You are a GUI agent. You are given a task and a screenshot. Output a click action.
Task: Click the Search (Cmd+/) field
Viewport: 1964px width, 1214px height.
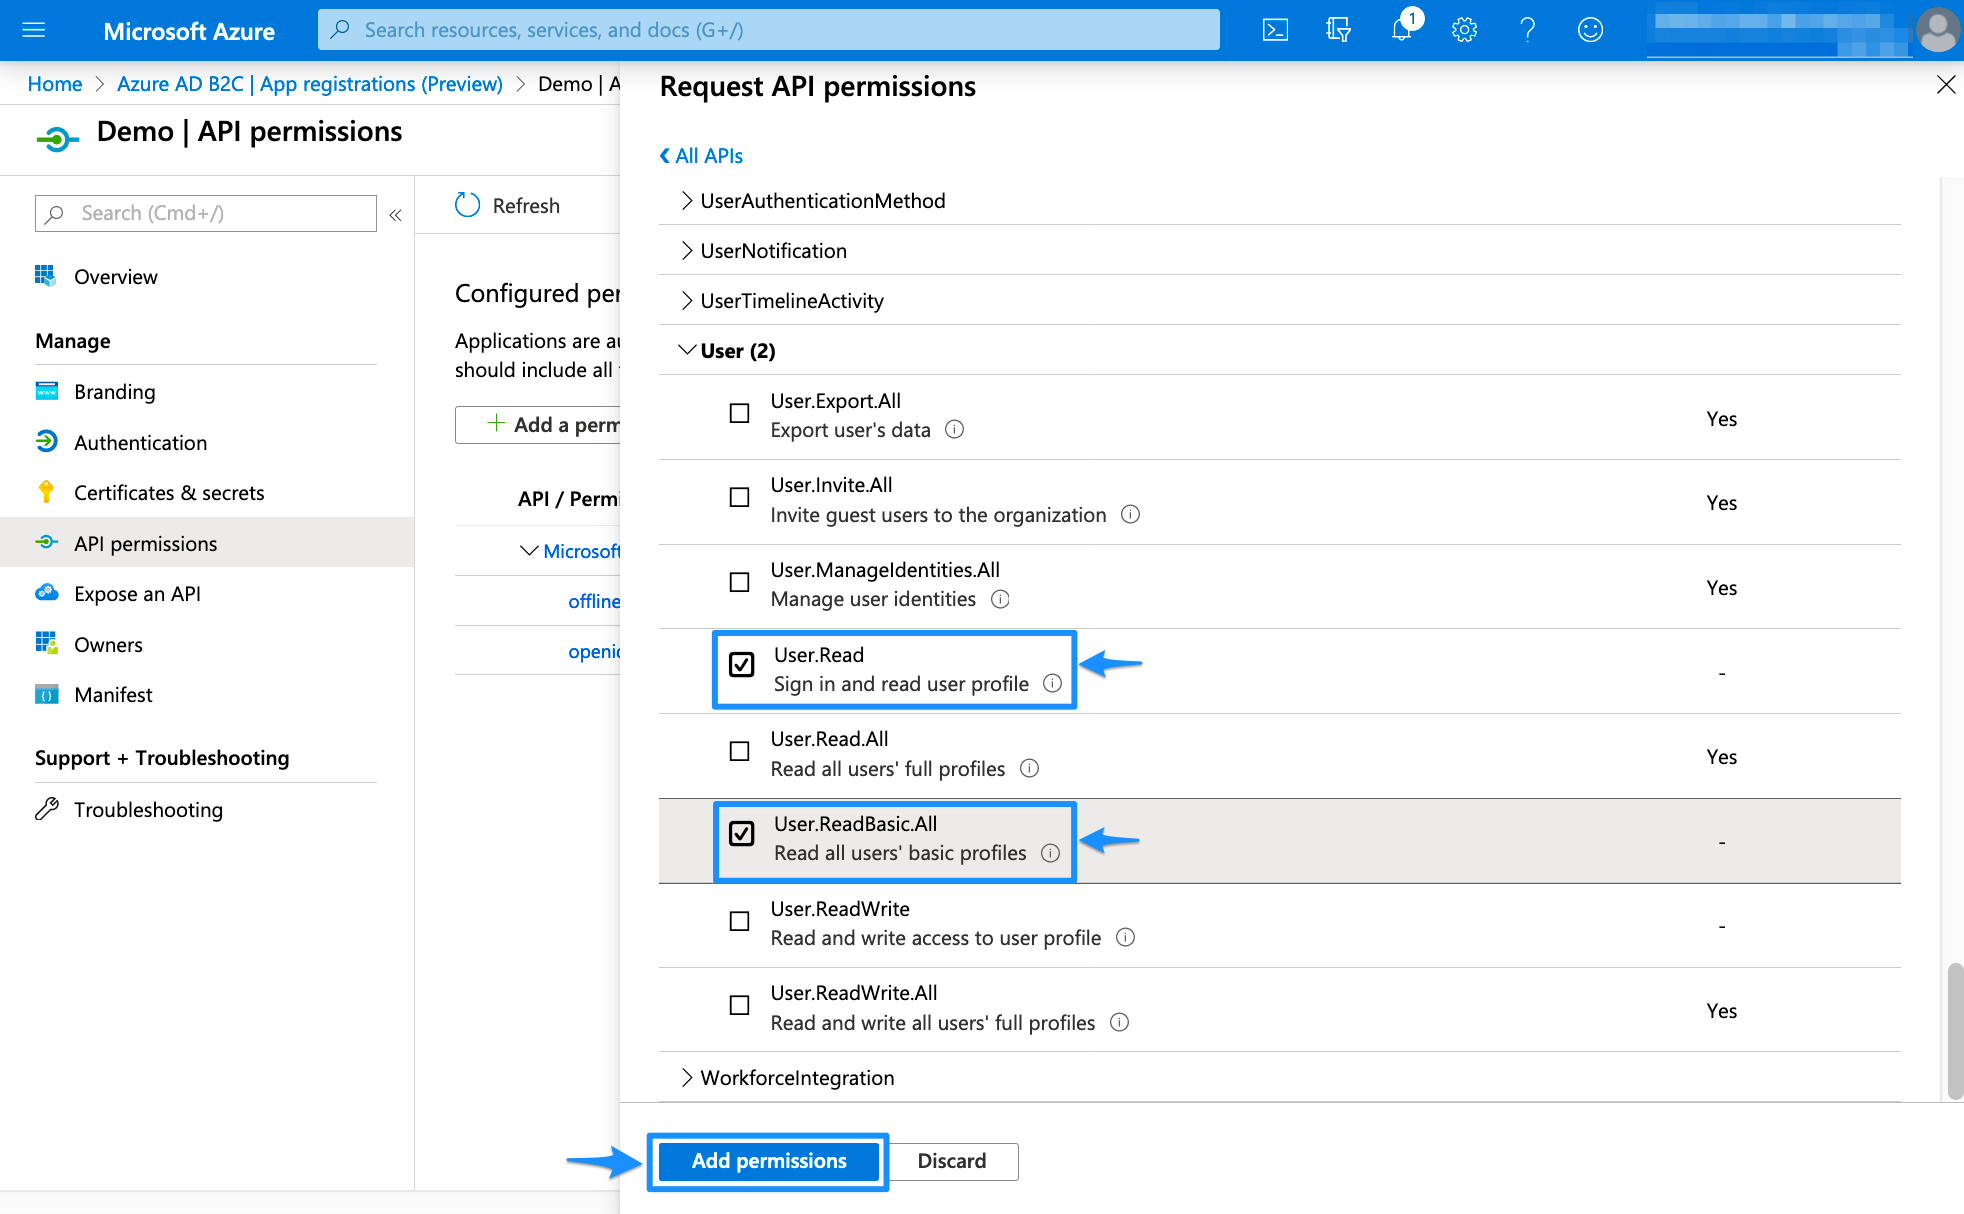click(205, 212)
